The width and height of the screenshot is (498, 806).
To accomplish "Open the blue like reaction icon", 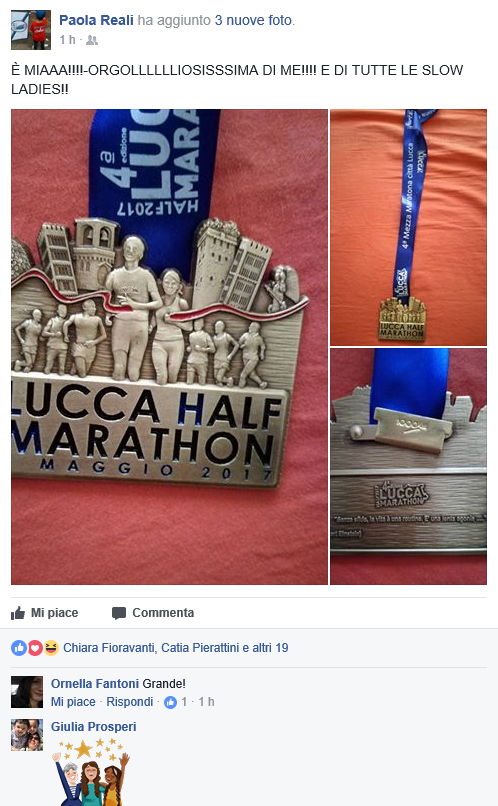I will coord(19,648).
